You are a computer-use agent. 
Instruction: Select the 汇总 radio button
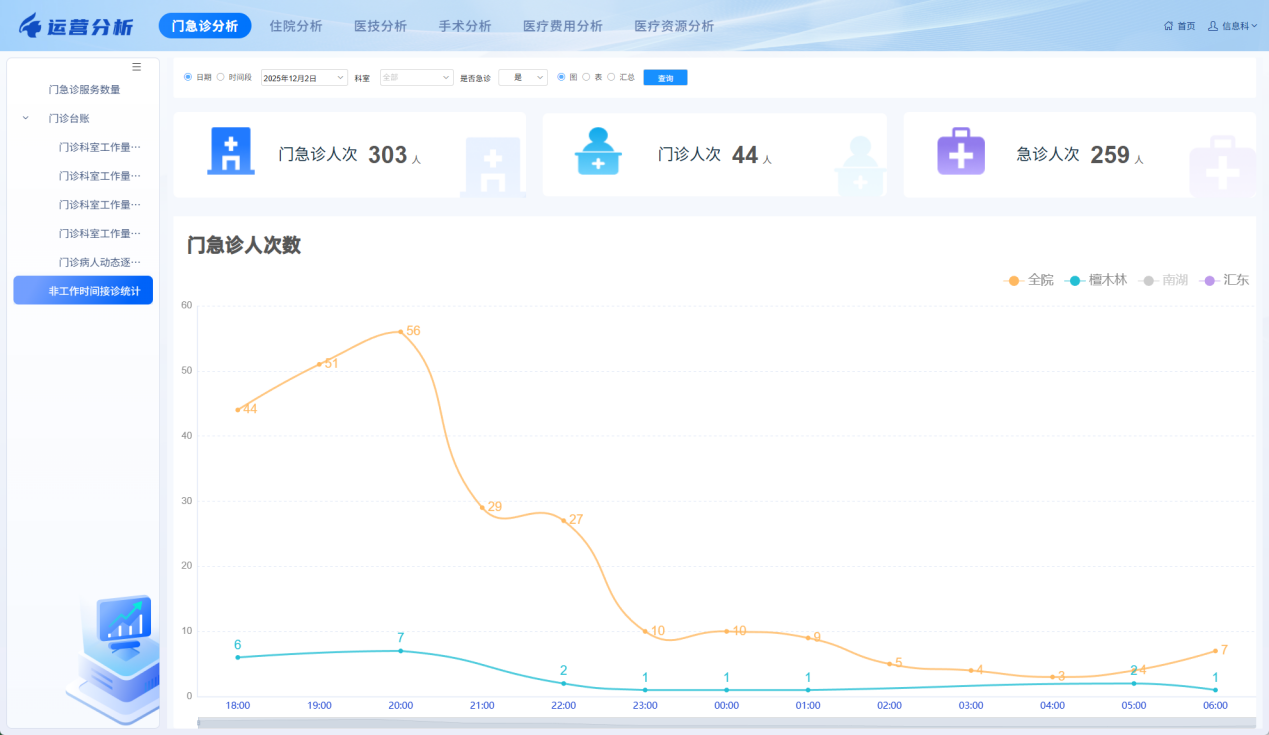pyautogui.click(x=611, y=77)
